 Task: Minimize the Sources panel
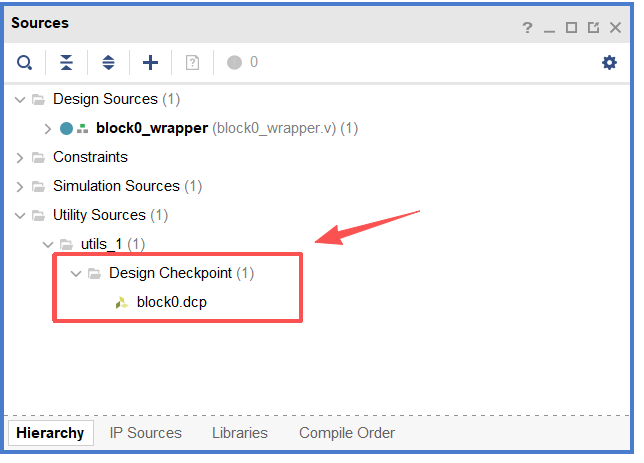[549, 30]
